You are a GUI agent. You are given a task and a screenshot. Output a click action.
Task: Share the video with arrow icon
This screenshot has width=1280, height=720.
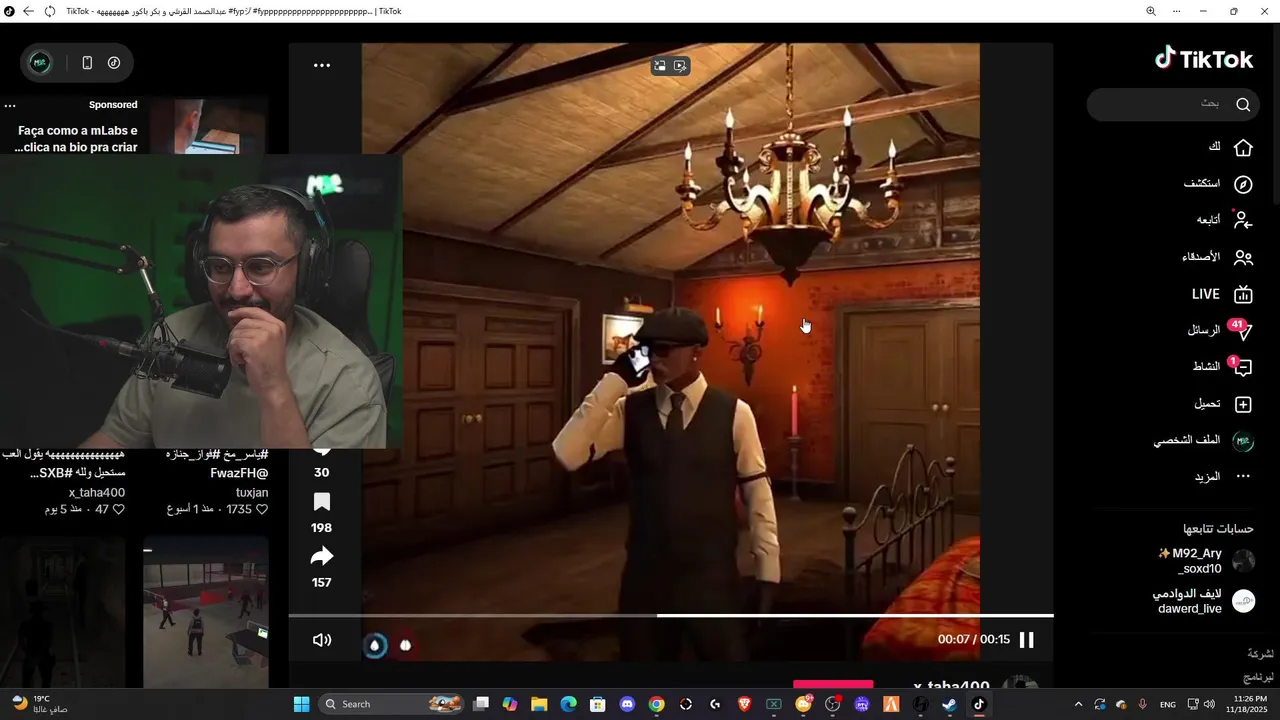pos(322,557)
